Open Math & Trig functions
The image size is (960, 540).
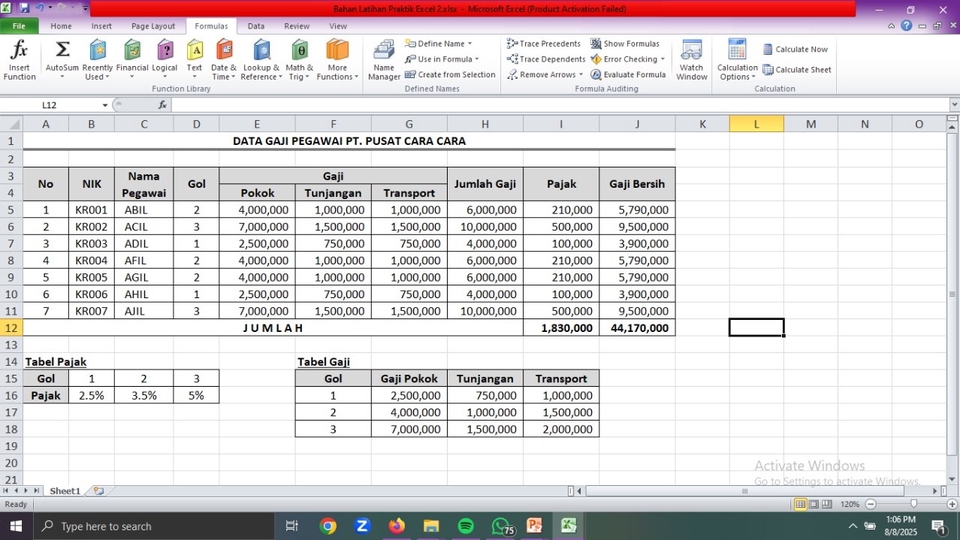pyautogui.click(x=299, y=59)
